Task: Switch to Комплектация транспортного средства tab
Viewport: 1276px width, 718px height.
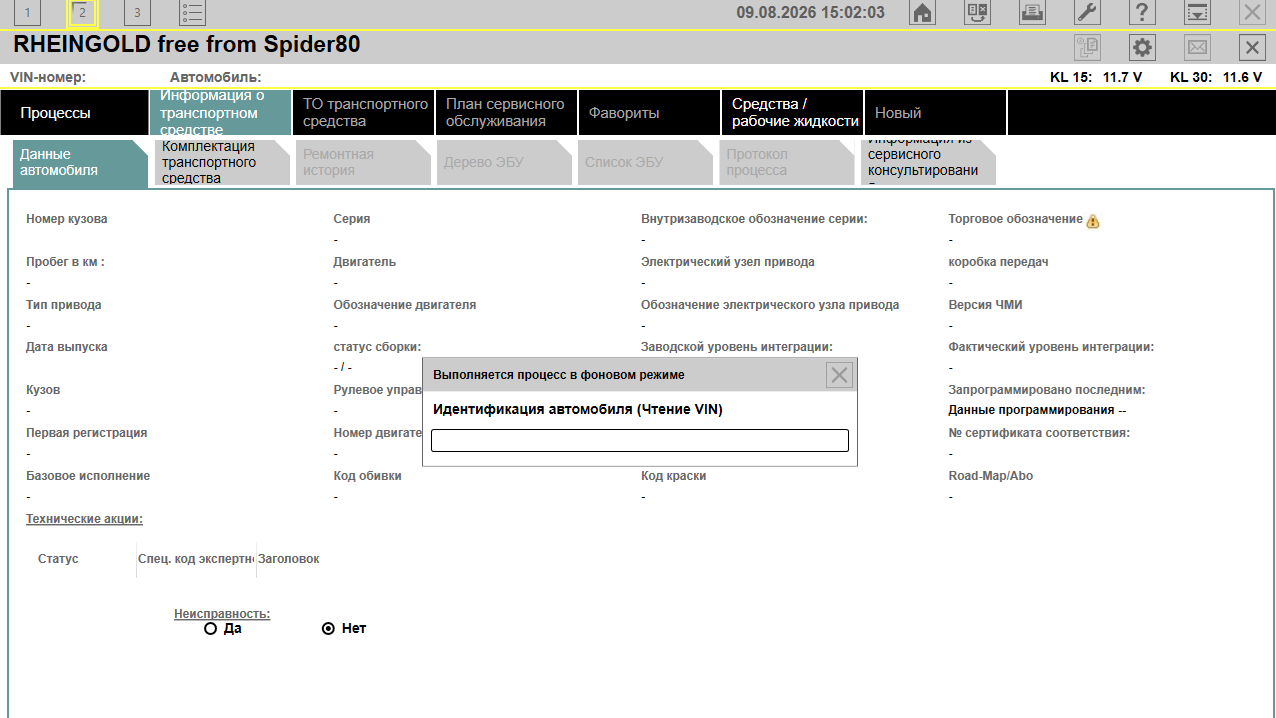Action: click(223, 162)
